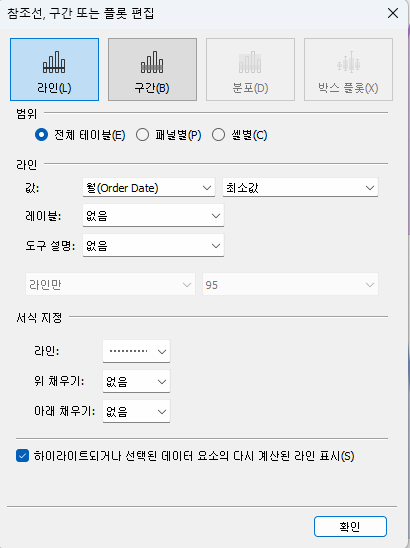This screenshot has width=410, height=548.
Task: Open the 아래 채우기 fill below dropdown
Action: (136, 411)
